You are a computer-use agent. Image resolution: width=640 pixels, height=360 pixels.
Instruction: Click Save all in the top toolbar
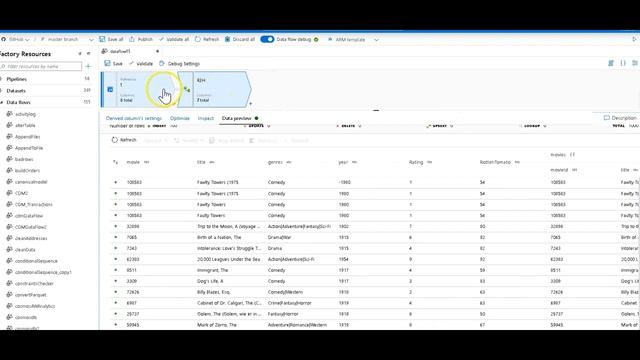point(111,39)
